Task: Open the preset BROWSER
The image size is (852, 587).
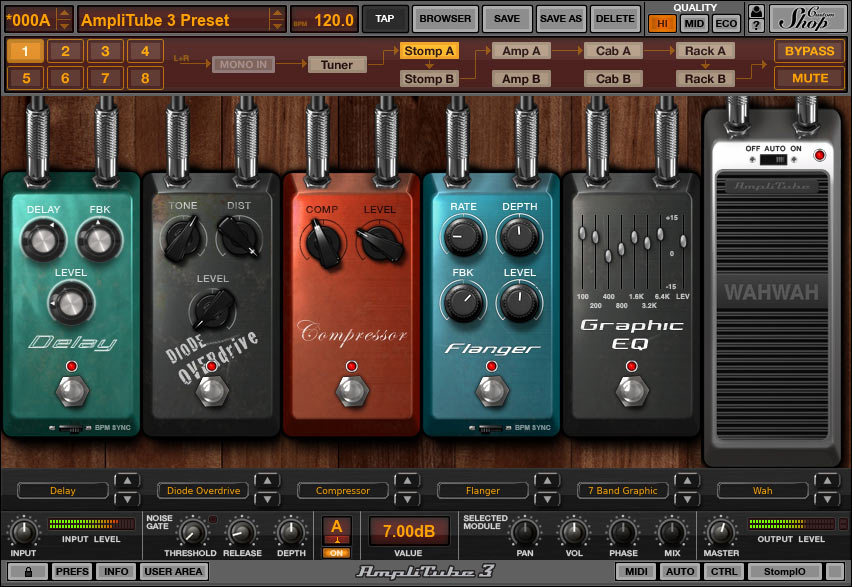Action: click(445, 19)
